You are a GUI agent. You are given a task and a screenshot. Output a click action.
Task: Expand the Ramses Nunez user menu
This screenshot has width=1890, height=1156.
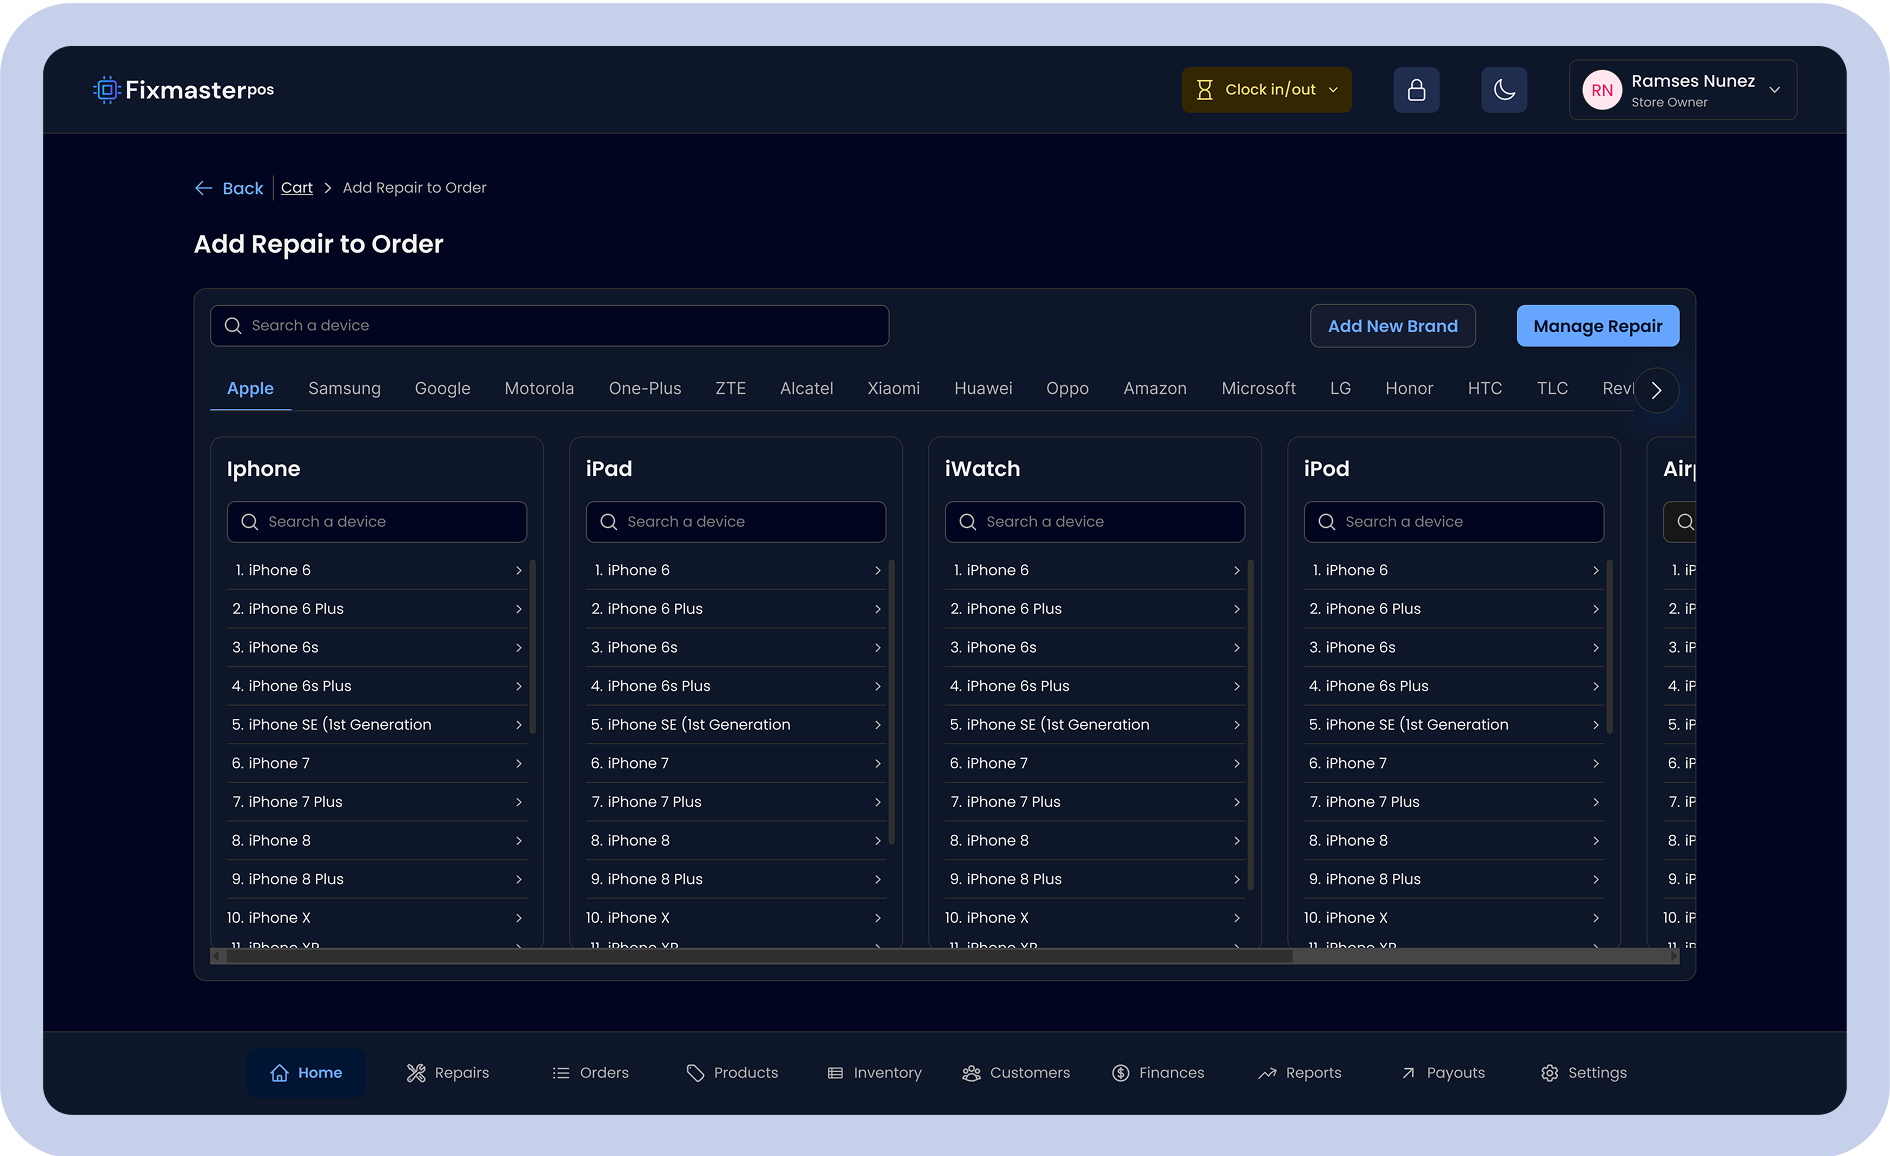coord(1682,90)
